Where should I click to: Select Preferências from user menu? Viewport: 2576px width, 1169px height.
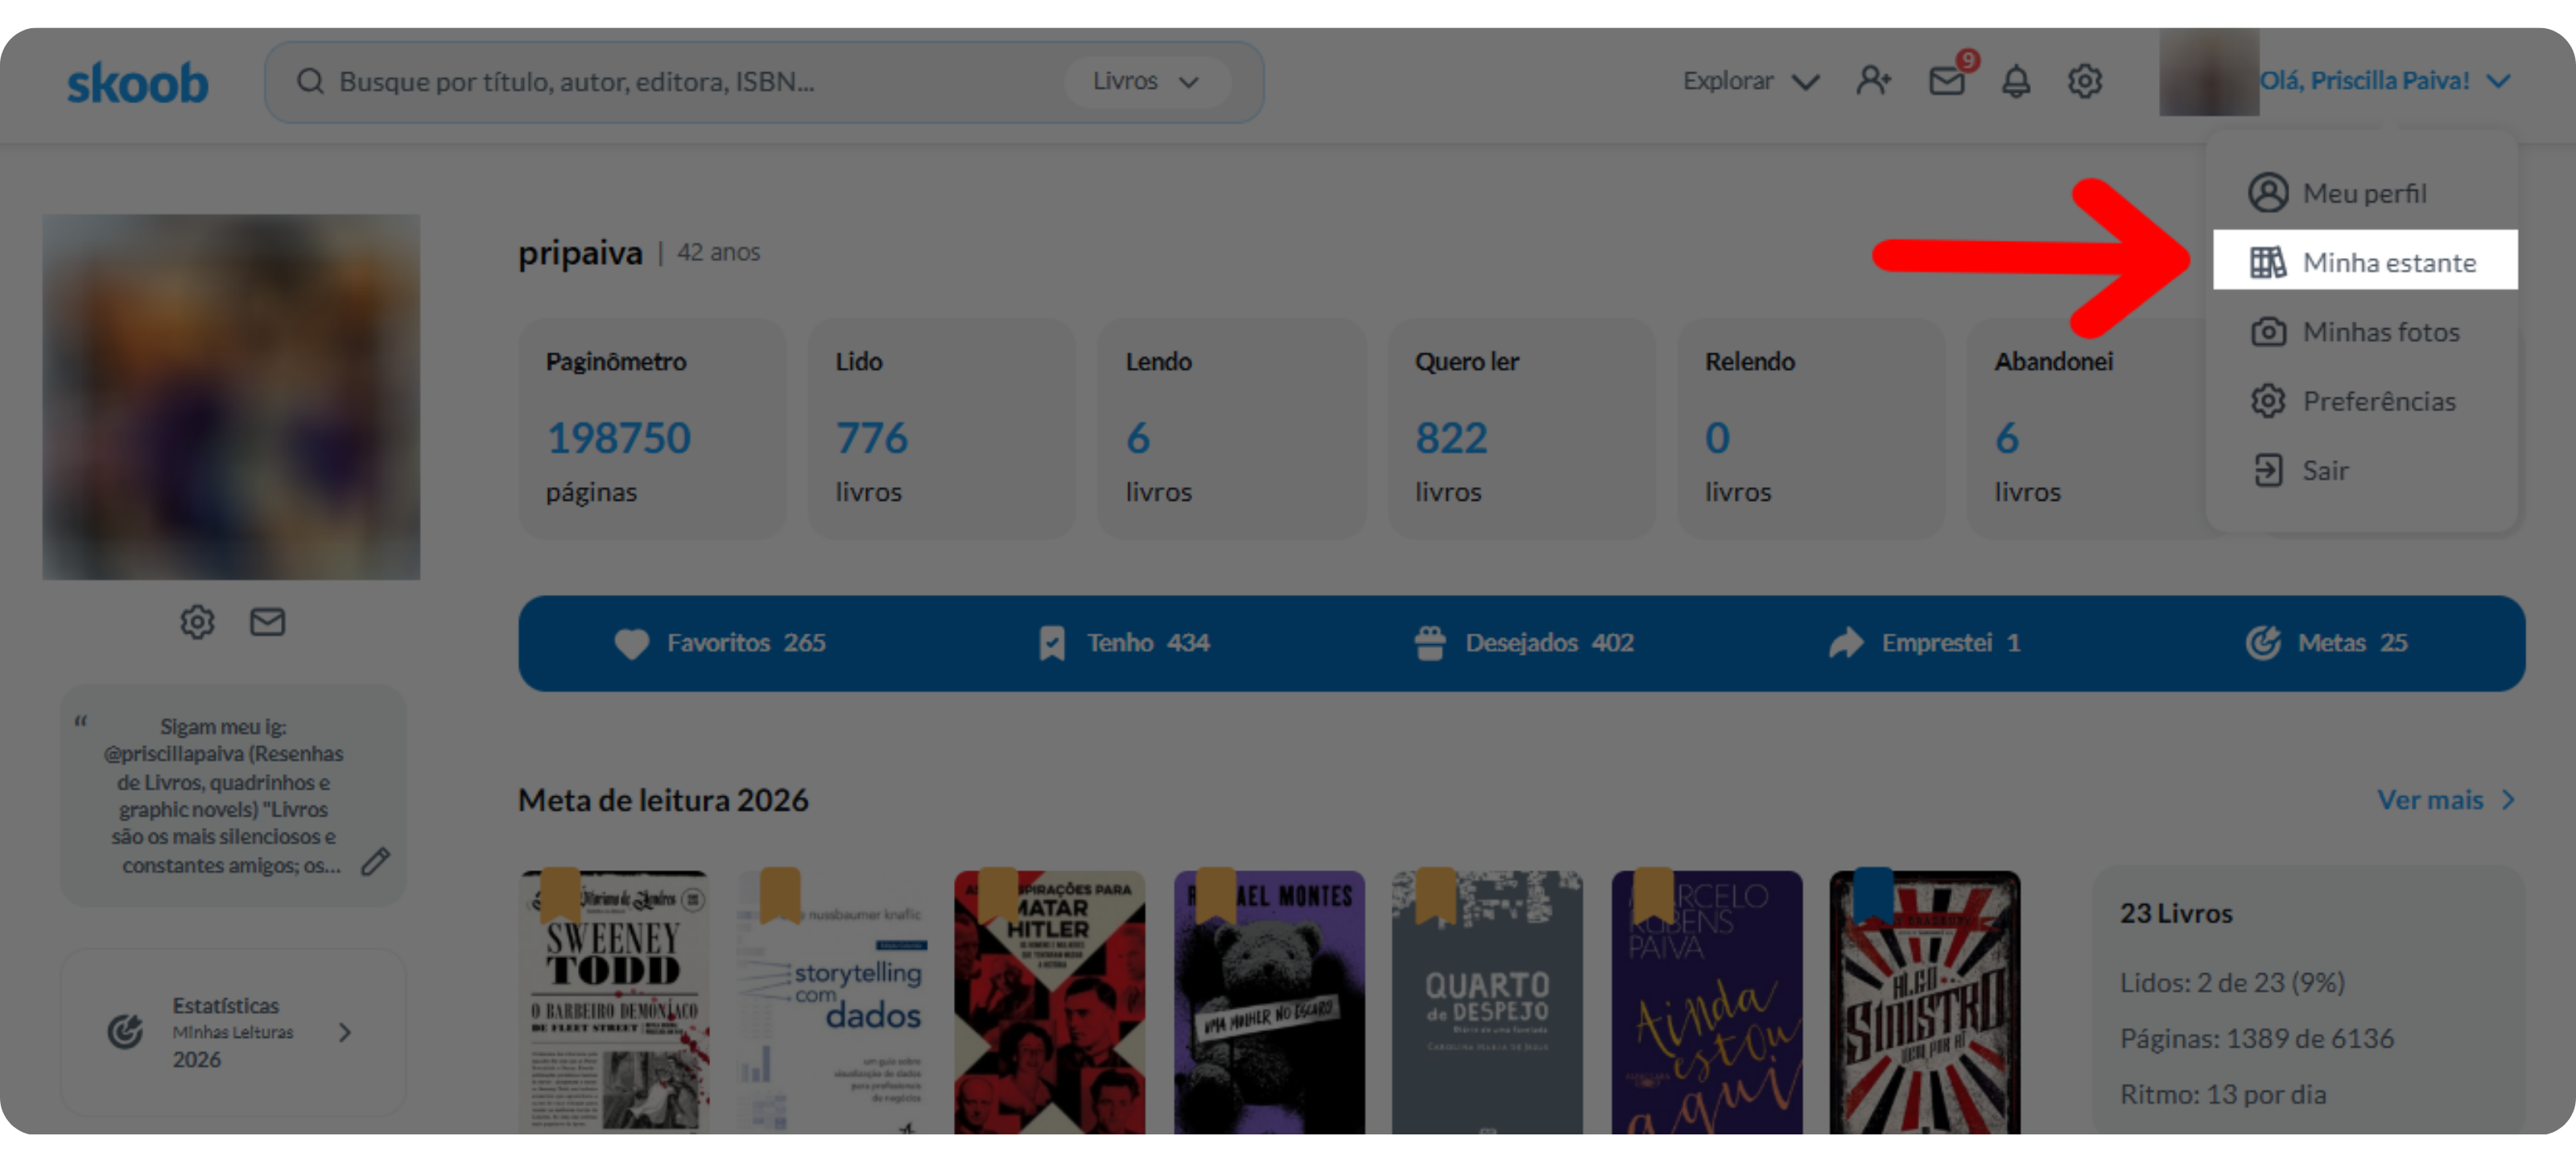[x=2365, y=400]
